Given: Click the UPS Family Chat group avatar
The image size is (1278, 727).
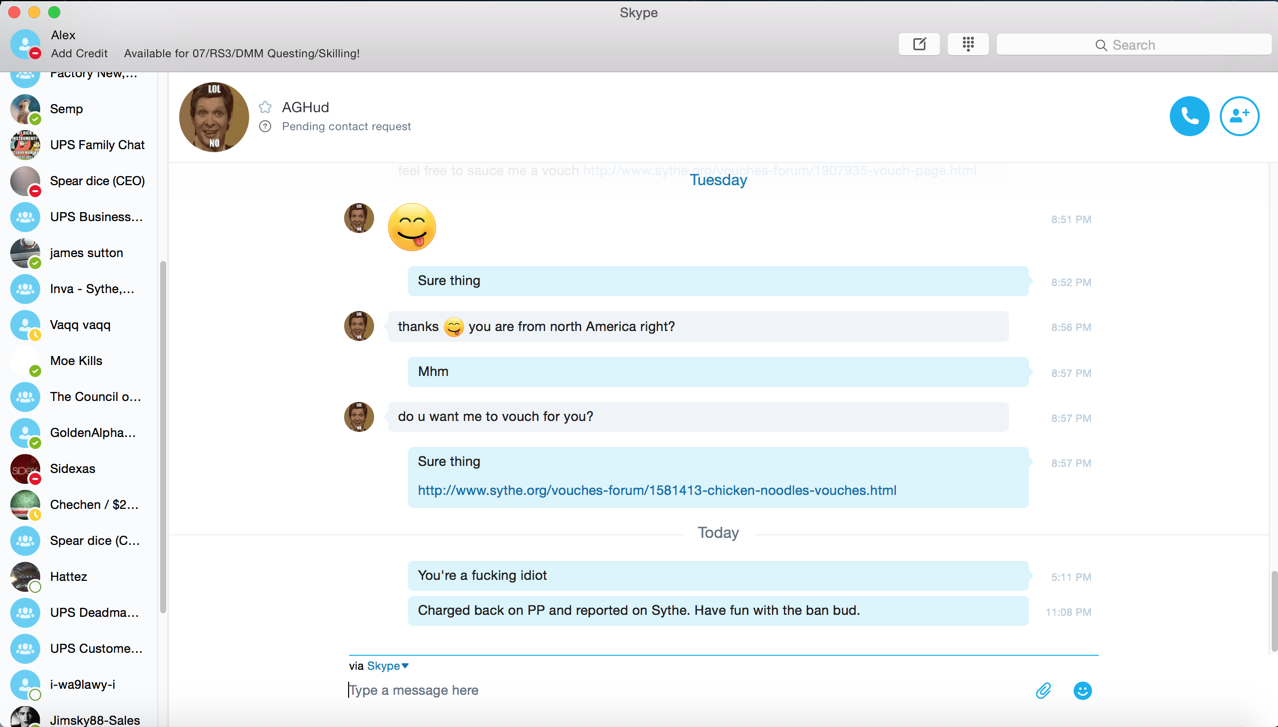Looking at the screenshot, I should [25, 145].
